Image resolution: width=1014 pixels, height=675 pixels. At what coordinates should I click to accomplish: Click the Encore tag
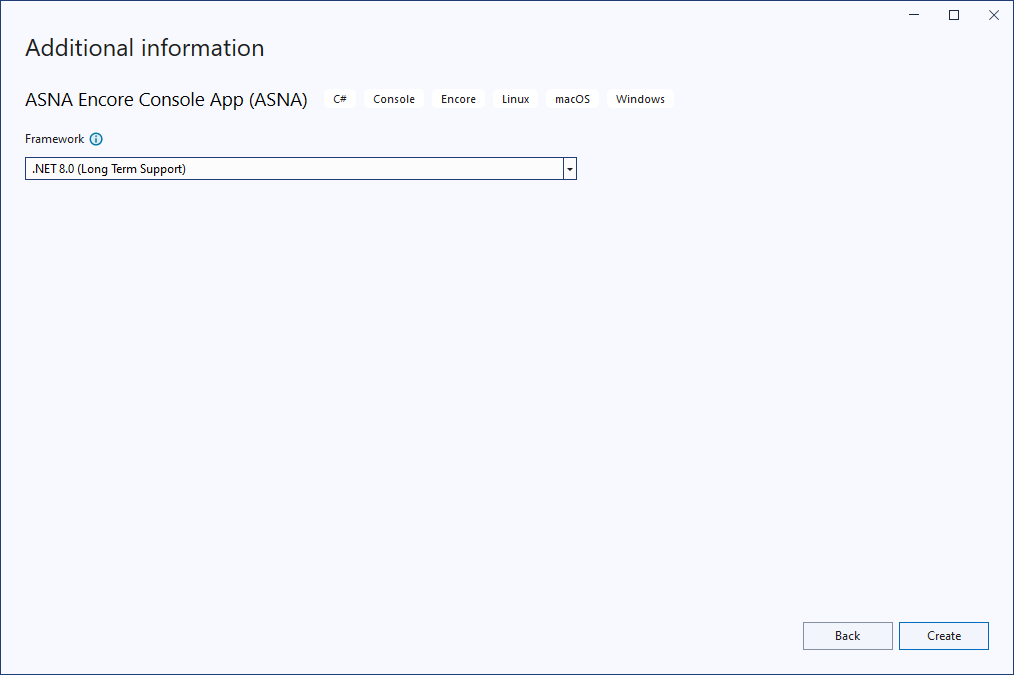click(x=458, y=99)
